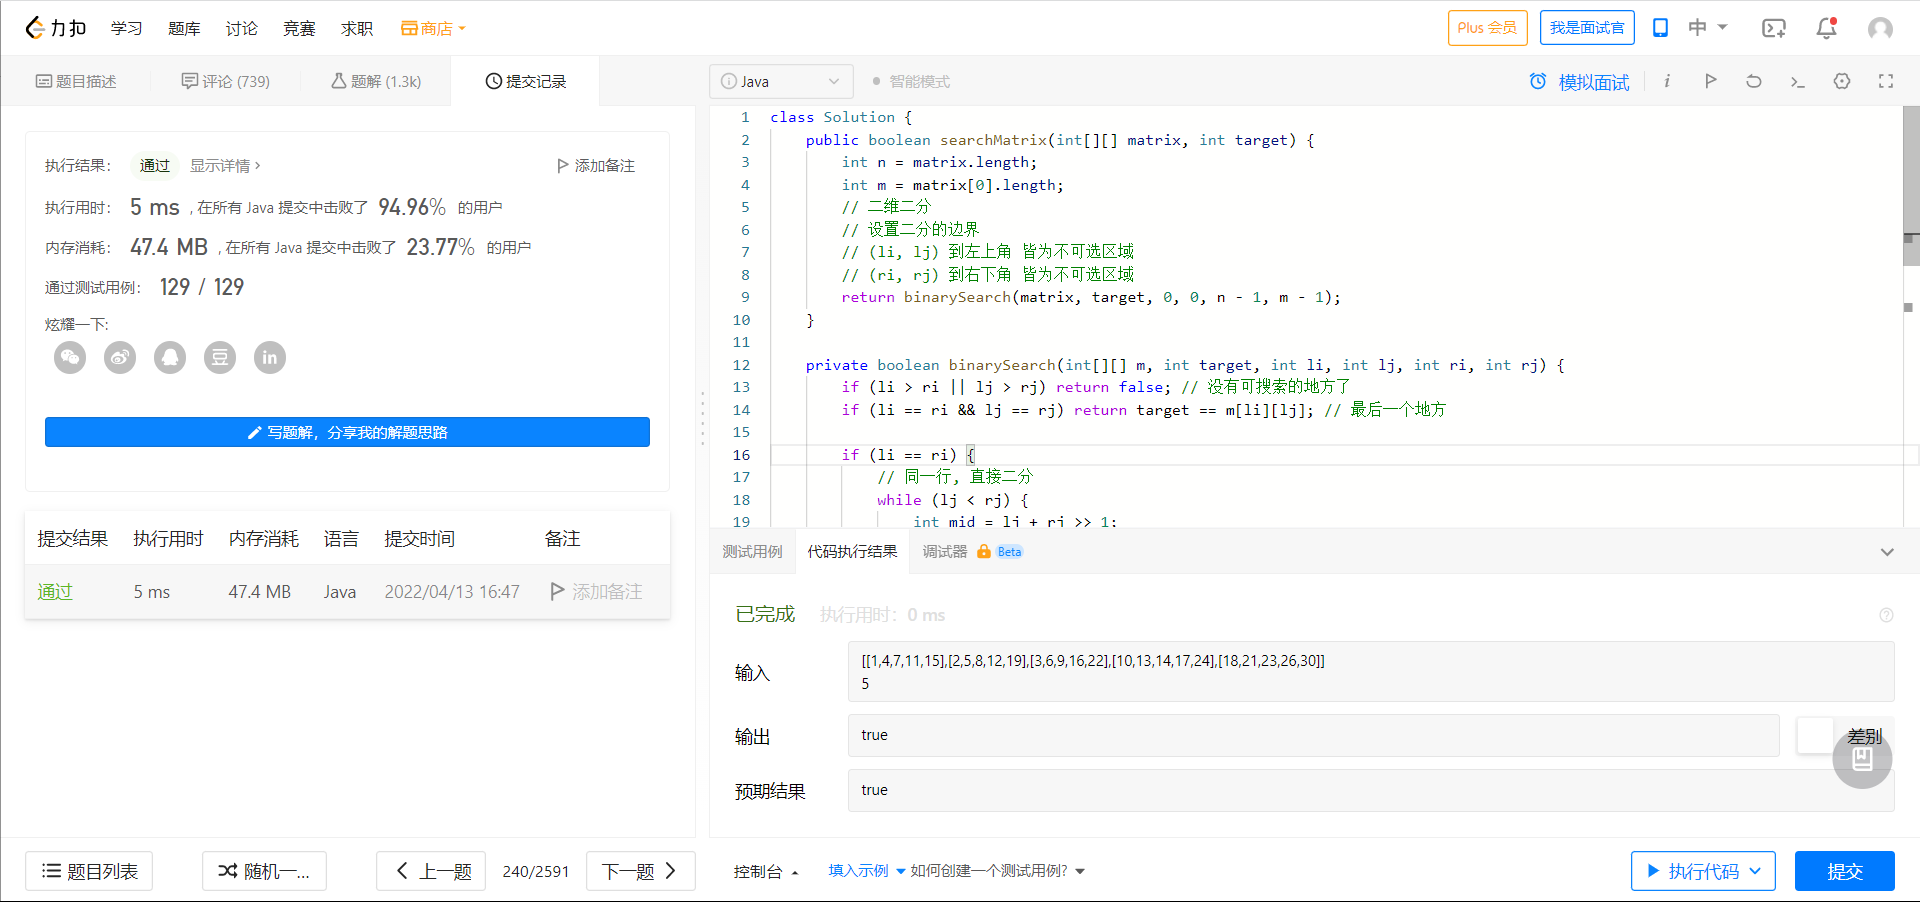
Task: Open the user avatar menu
Action: click(1880, 28)
